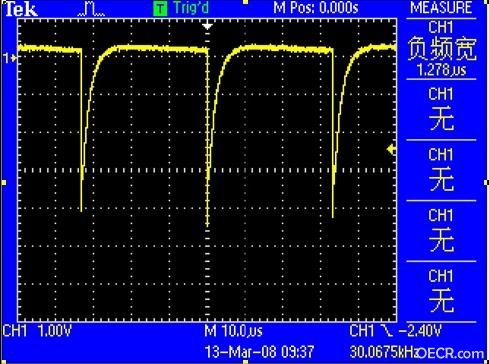Screen dimensions: 489x364
Task: Click the 1.278μs measurement value
Action: [x=441, y=70]
